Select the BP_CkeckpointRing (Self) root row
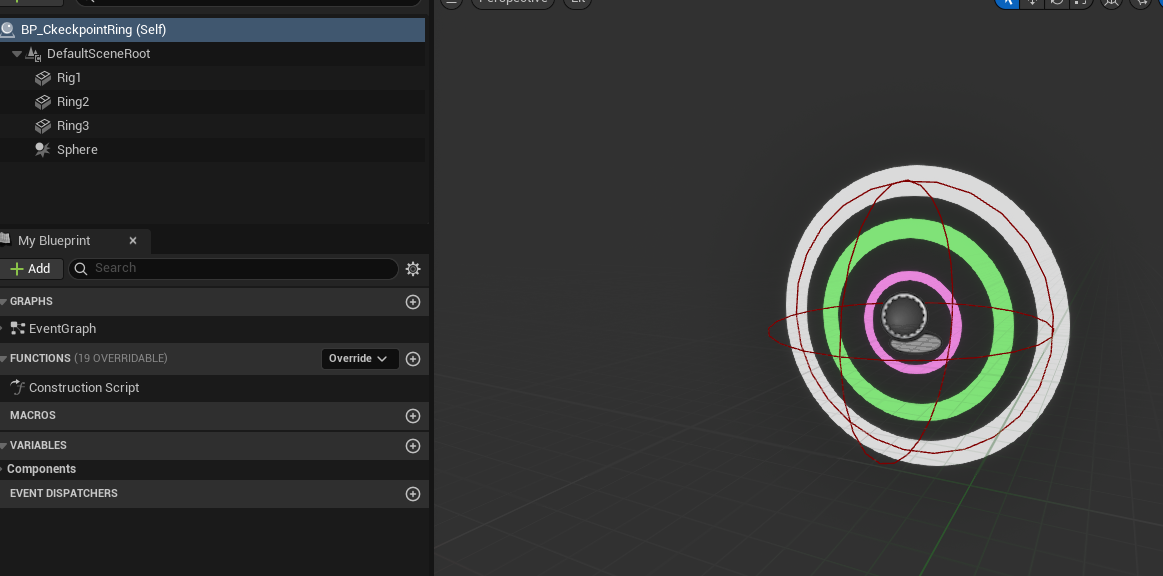The image size is (1163, 576). pyautogui.click(x=212, y=30)
